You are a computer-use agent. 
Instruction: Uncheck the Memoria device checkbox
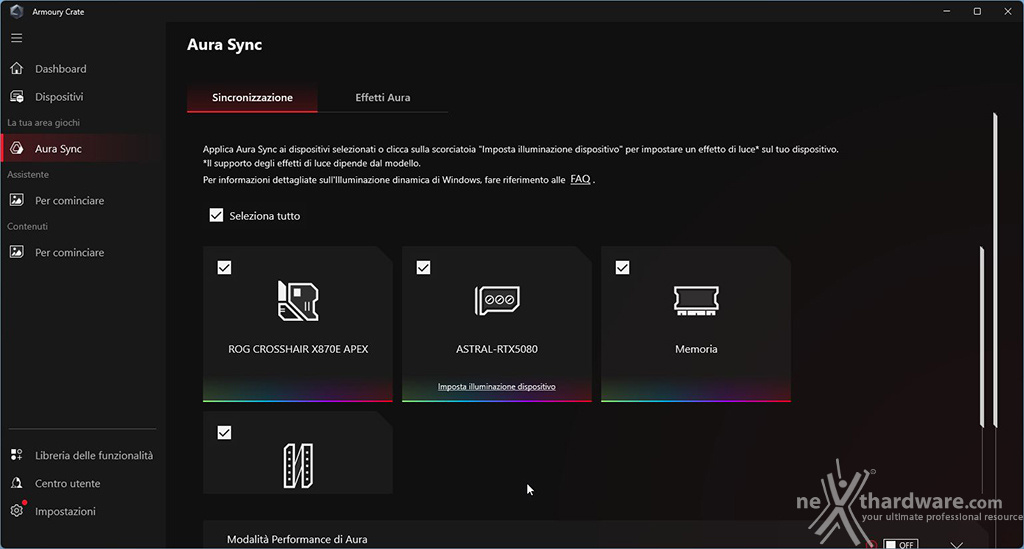coord(622,268)
